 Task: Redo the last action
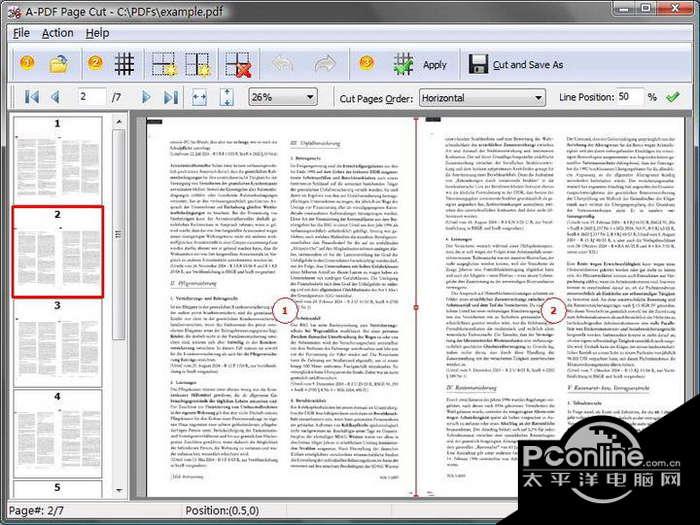point(325,64)
